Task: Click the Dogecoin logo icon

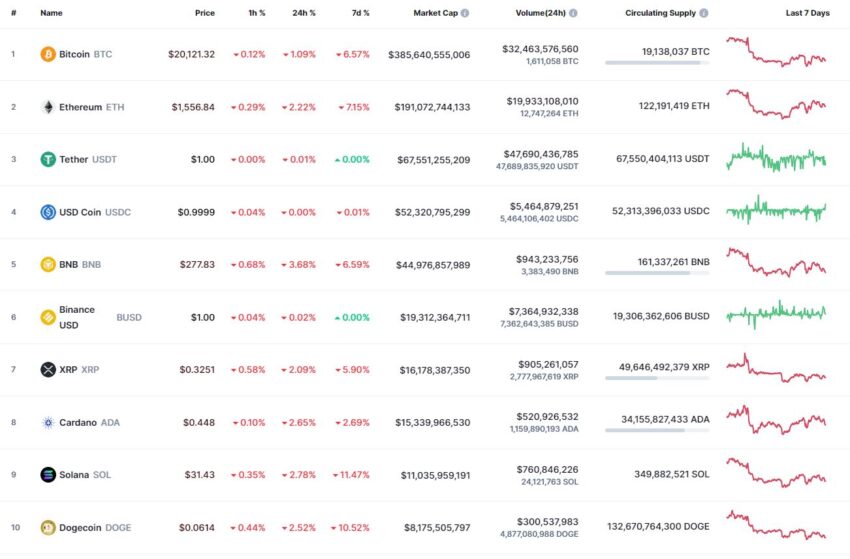Action: click(48, 528)
